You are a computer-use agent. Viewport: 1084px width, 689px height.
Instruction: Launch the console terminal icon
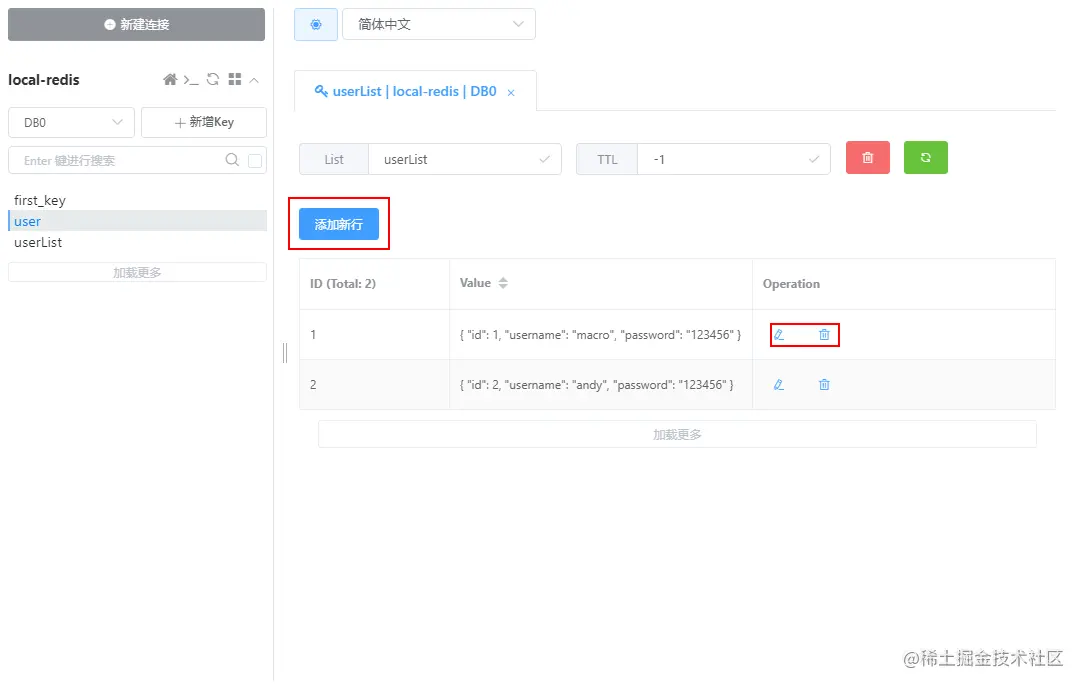191,80
